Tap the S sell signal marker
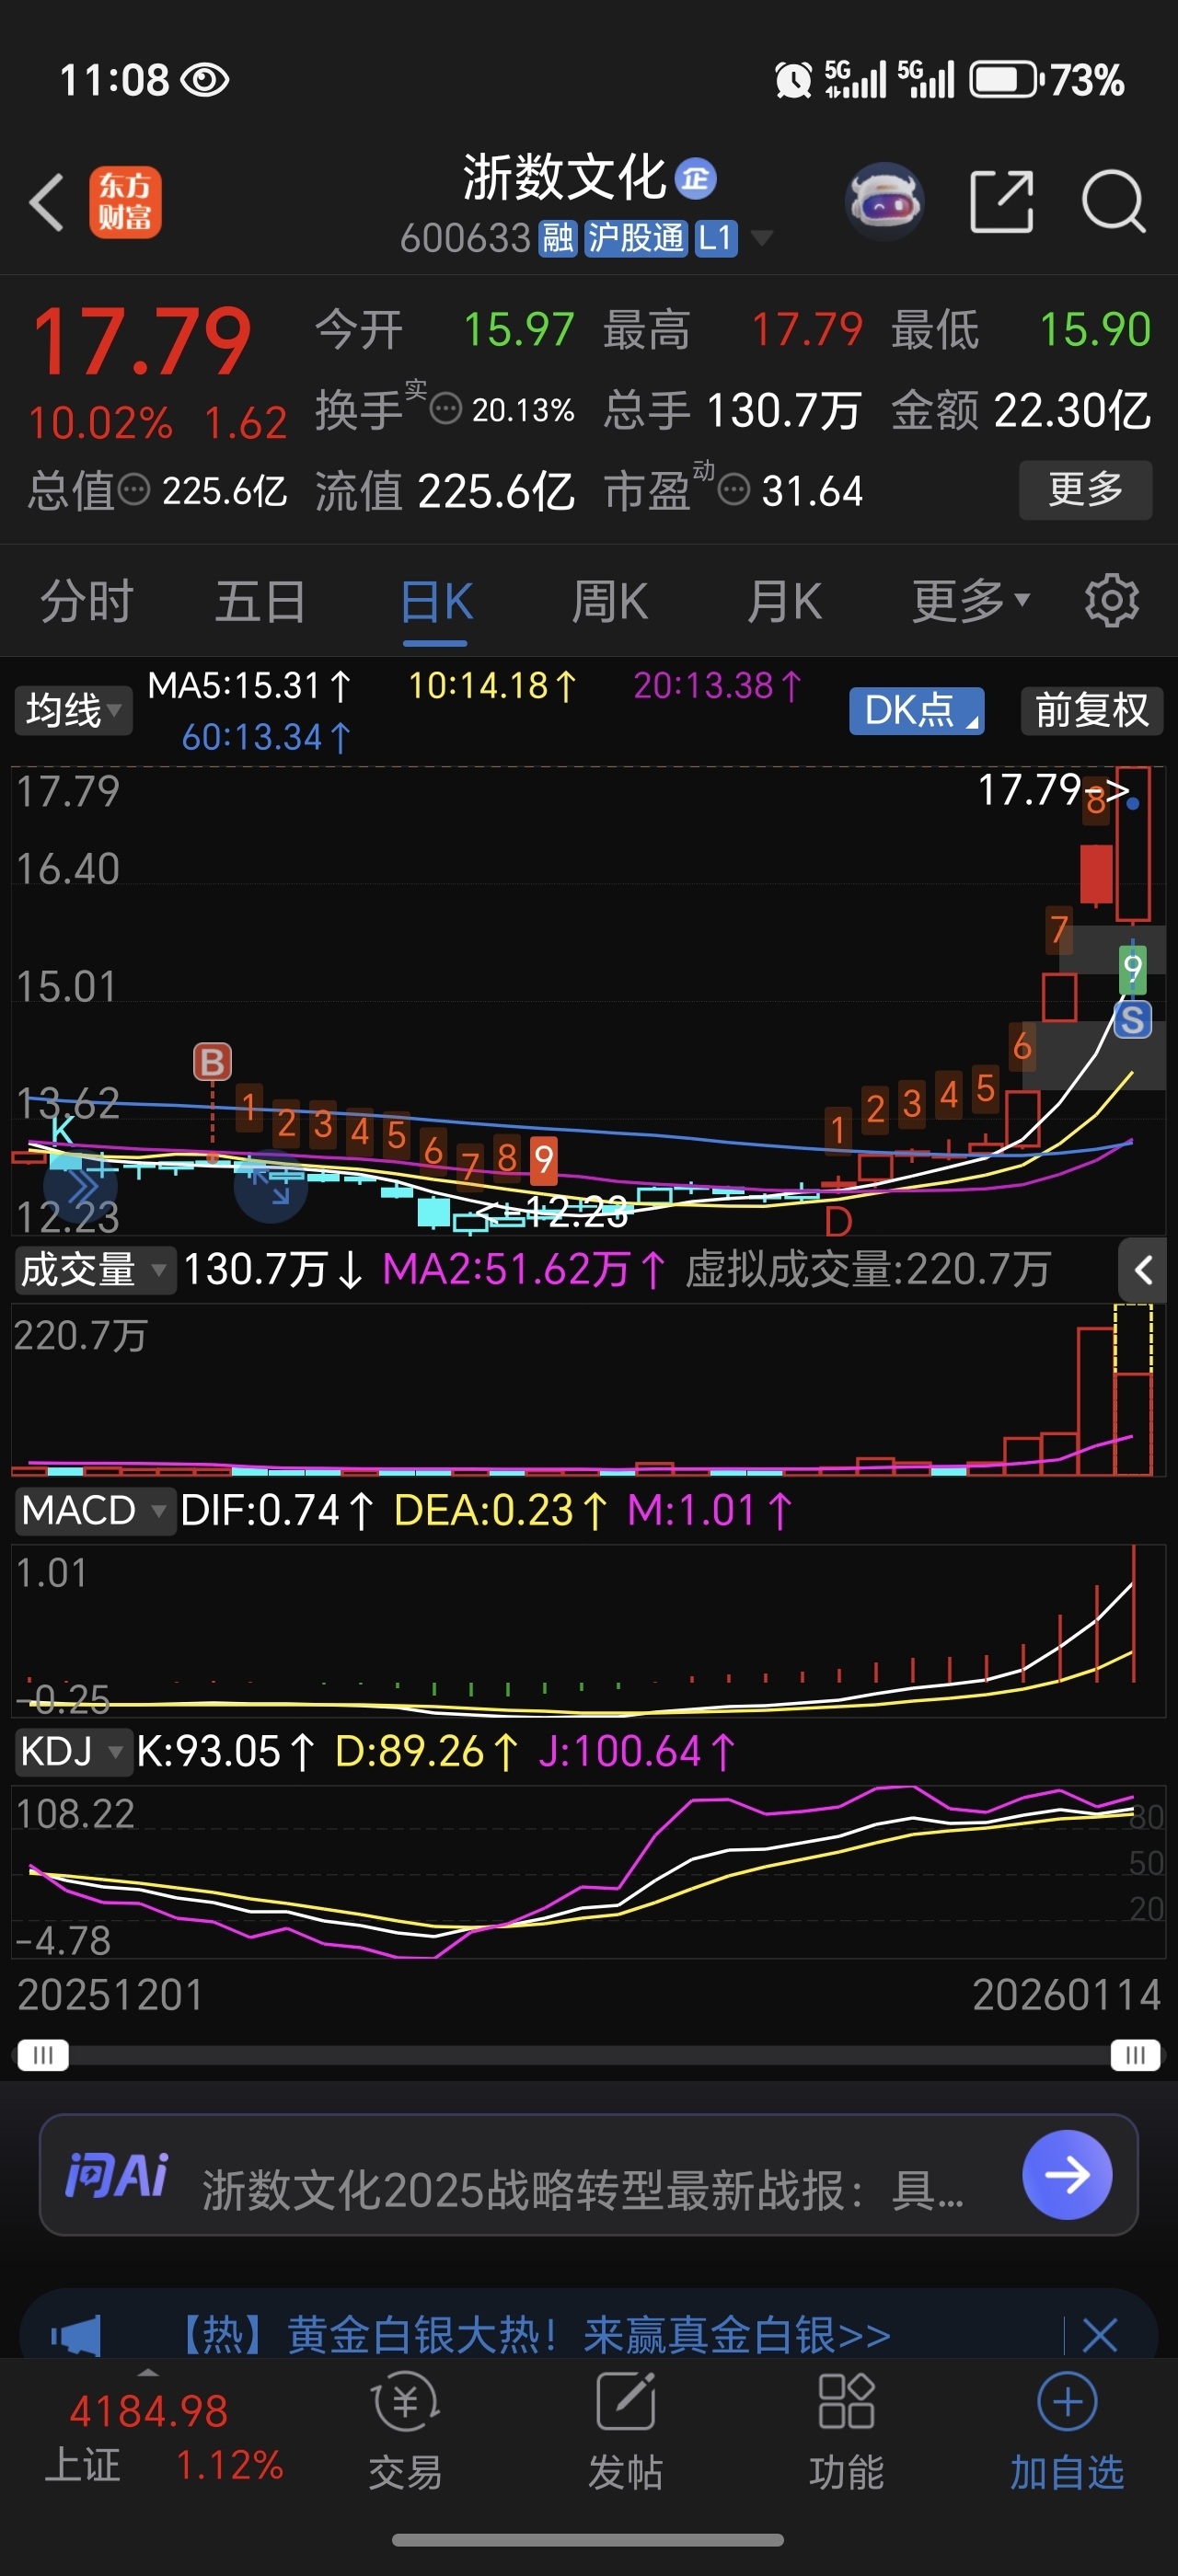 pos(1132,1020)
